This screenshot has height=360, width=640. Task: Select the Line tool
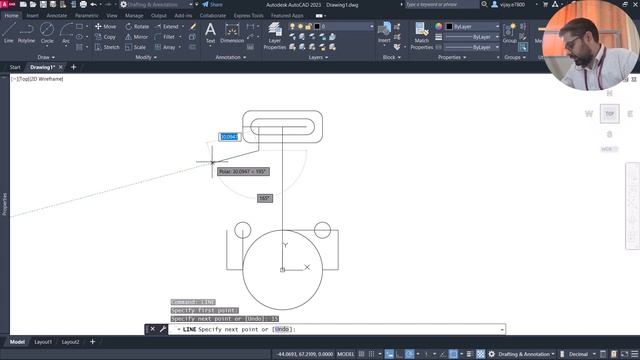[x=9, y=33]
